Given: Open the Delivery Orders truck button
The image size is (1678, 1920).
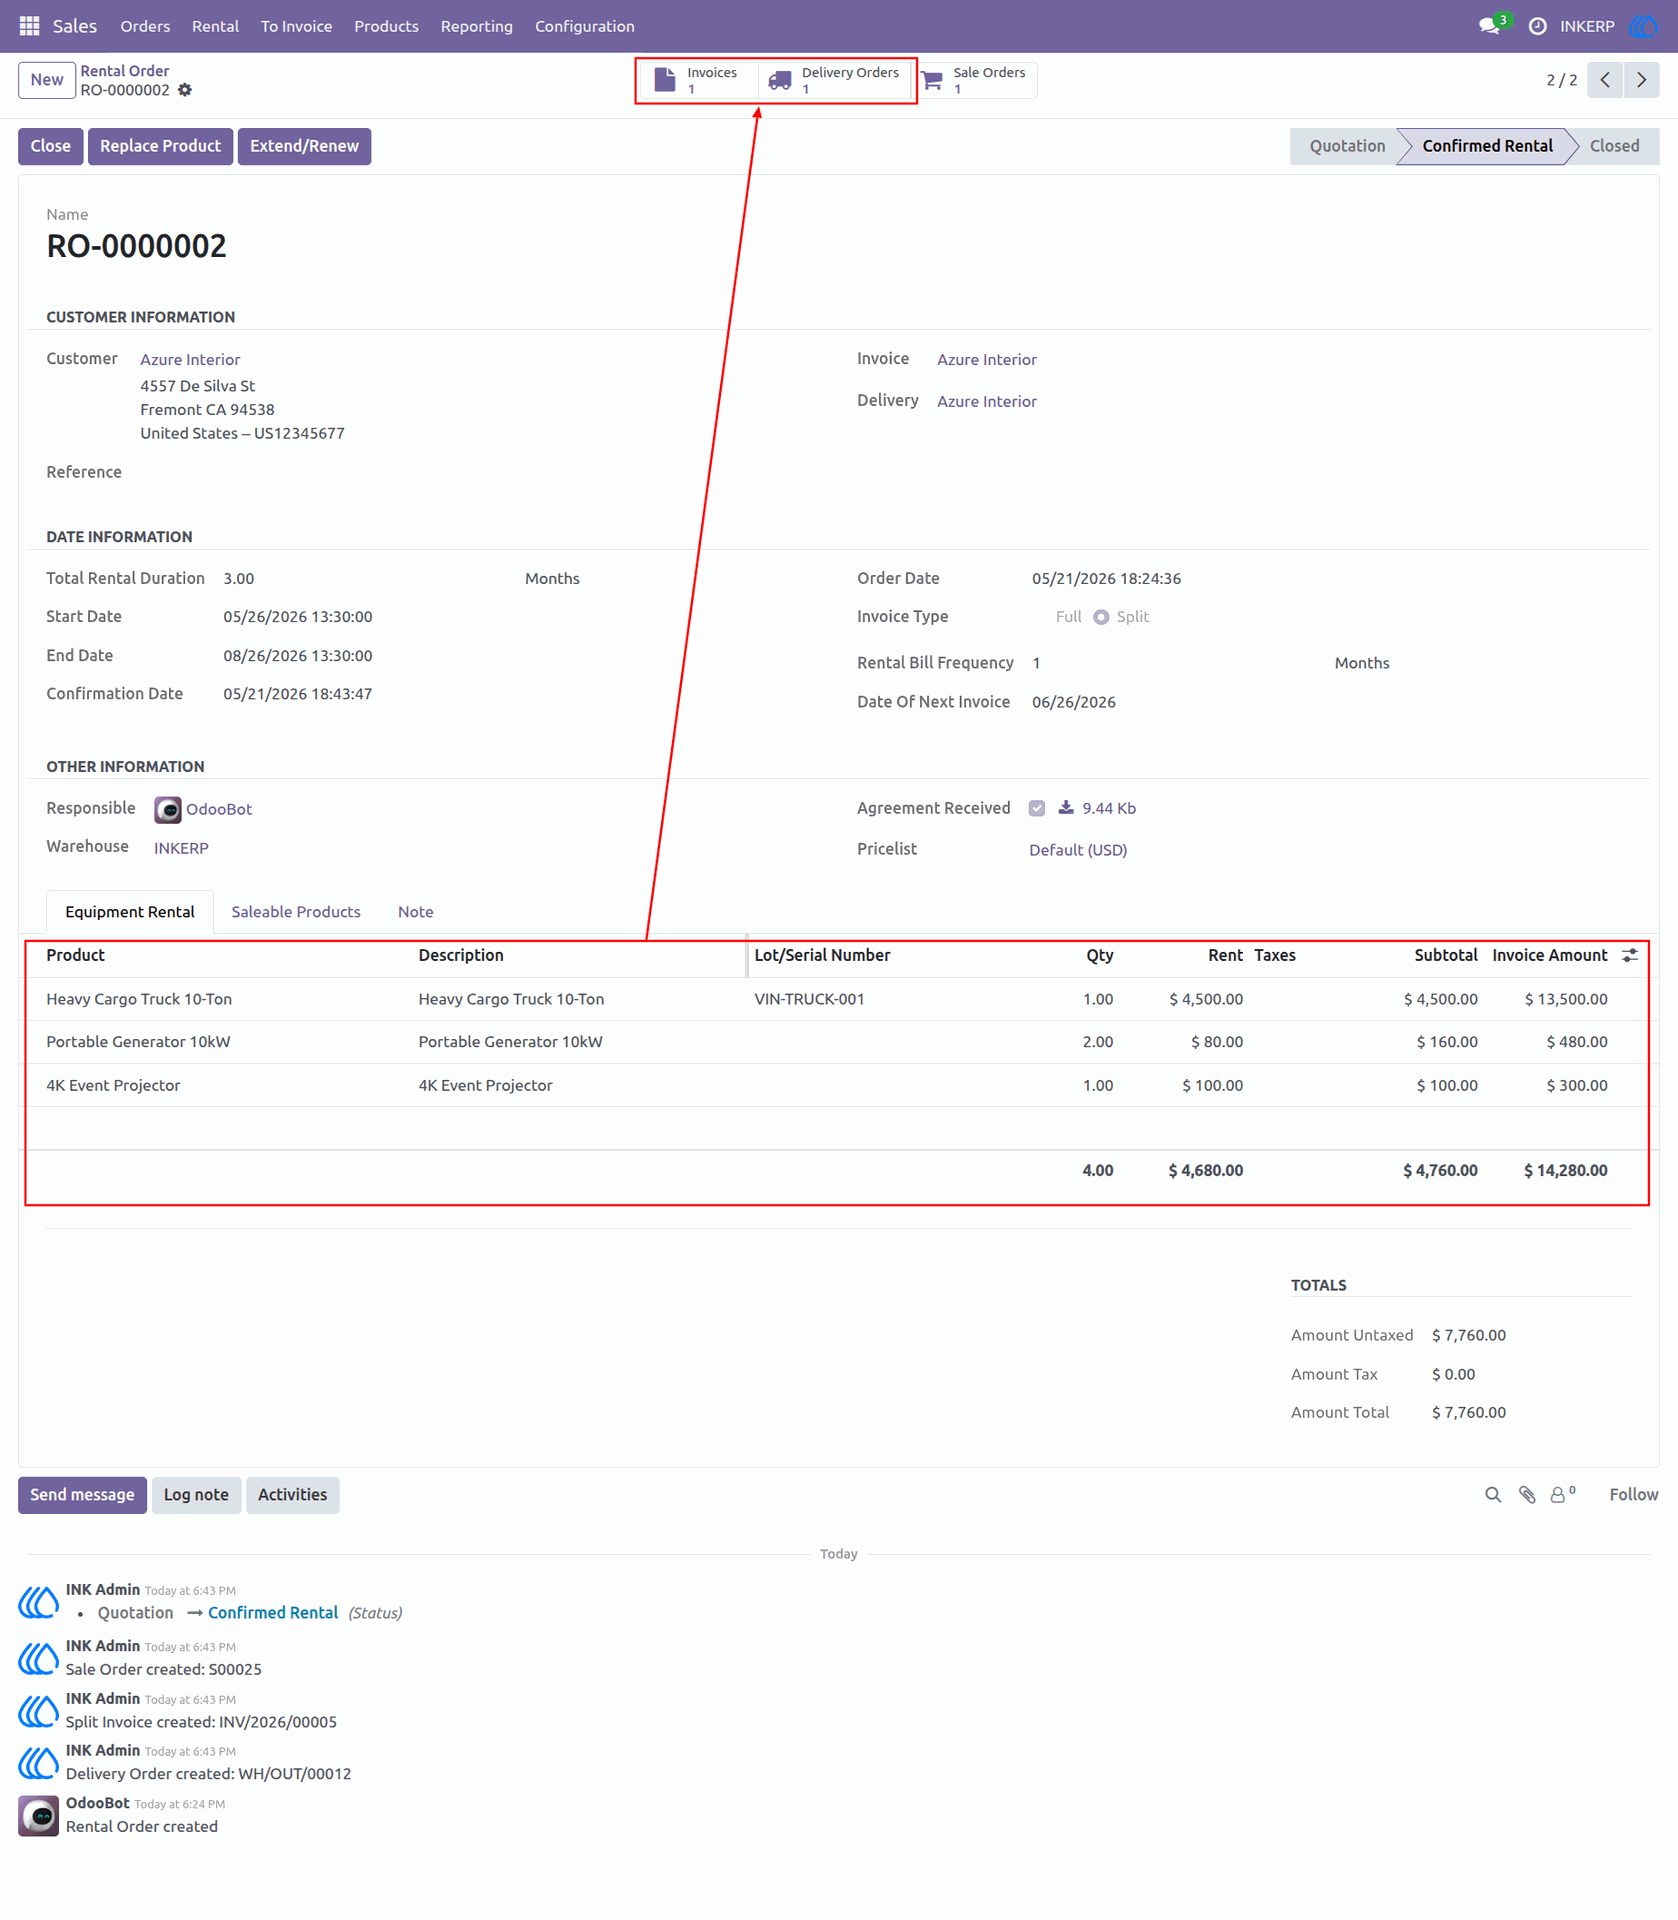Looking at the screenshot, I should 834,80.
